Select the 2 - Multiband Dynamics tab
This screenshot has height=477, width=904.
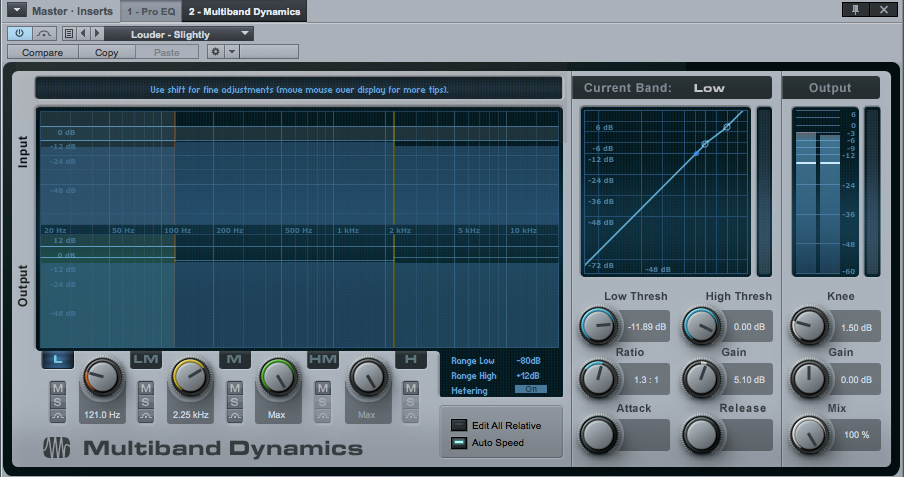tap(244, 11)
